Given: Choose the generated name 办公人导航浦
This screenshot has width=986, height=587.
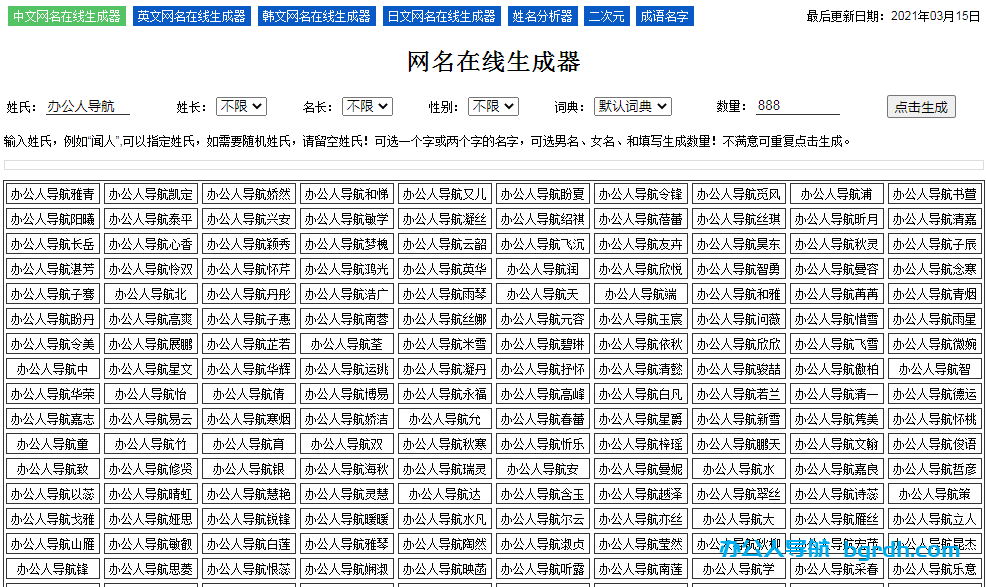Looking at the screenshot, I should [839, 194].
